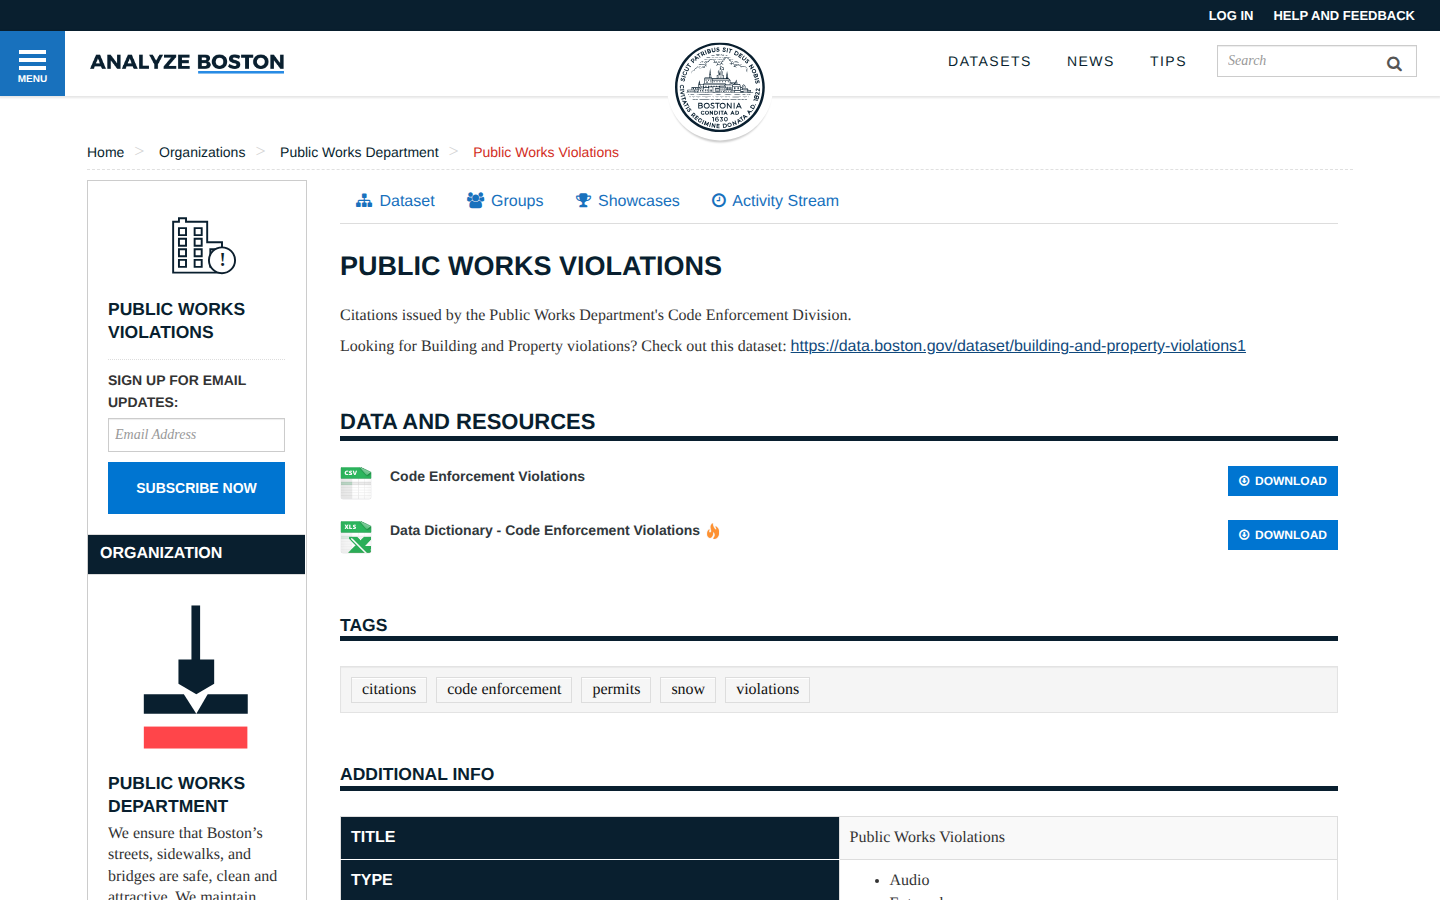Click the XLS file icon for Data Dictionary
The height and width of the screenshot is (900, 1440).
pos(356,537)
